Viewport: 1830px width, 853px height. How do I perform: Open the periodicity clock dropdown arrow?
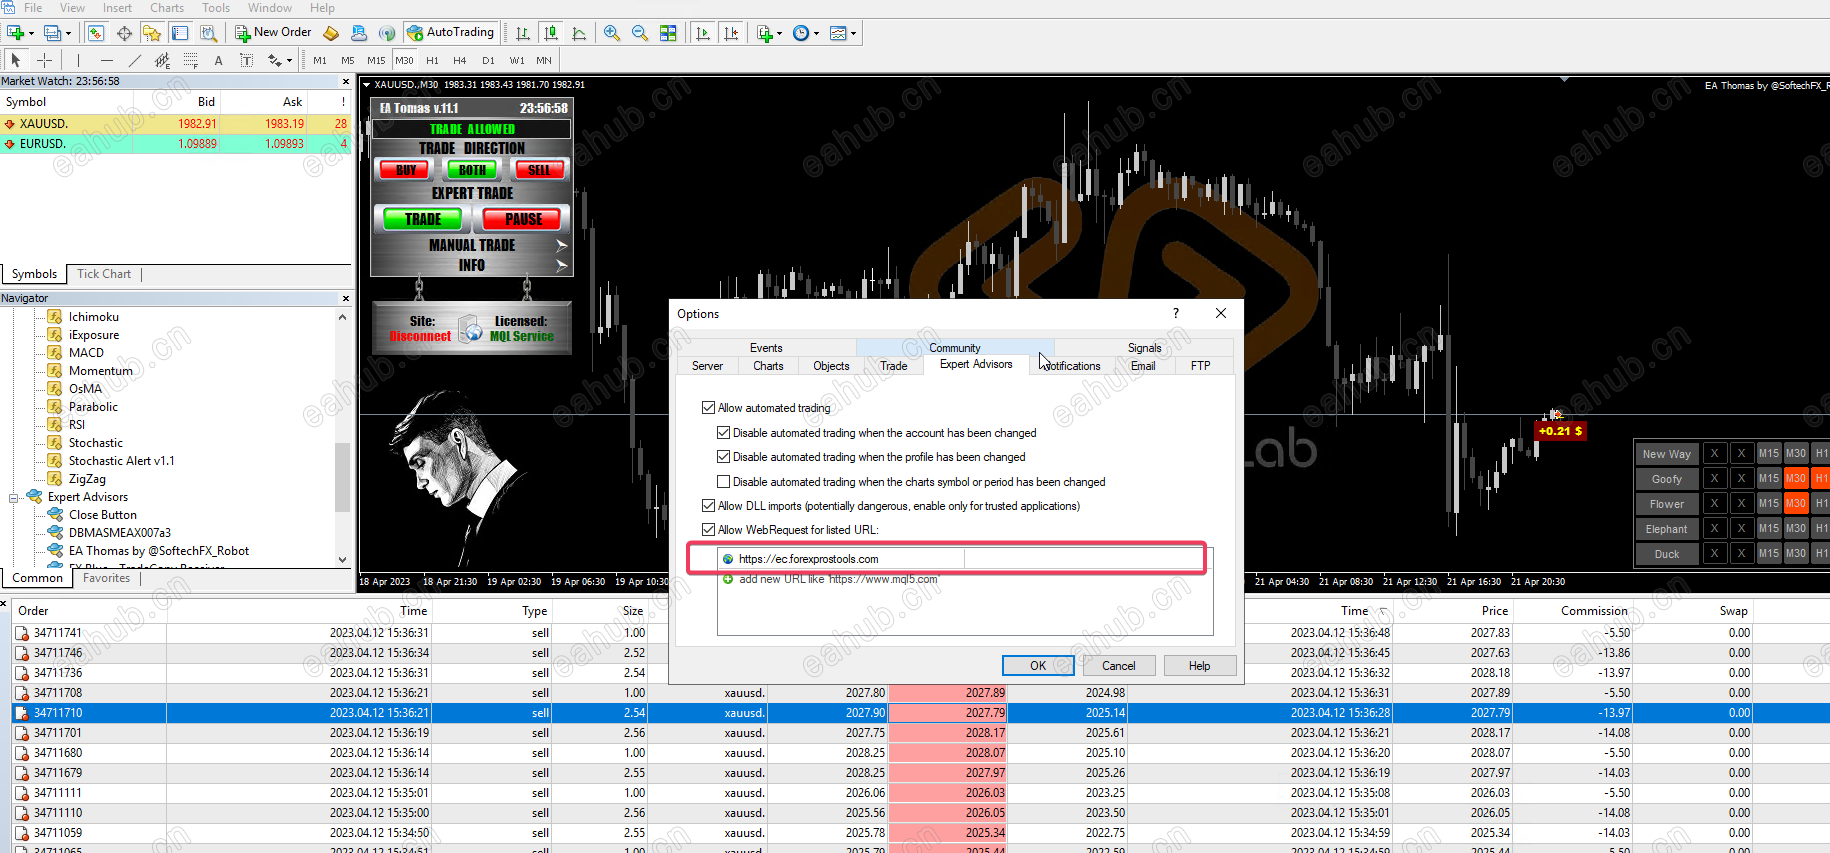816,34
